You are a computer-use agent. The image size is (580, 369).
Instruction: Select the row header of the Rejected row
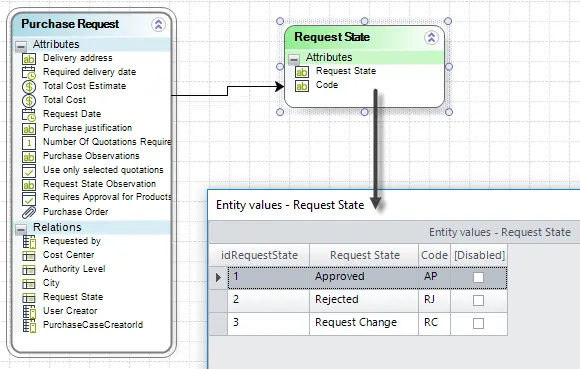[x=218, y=300]
